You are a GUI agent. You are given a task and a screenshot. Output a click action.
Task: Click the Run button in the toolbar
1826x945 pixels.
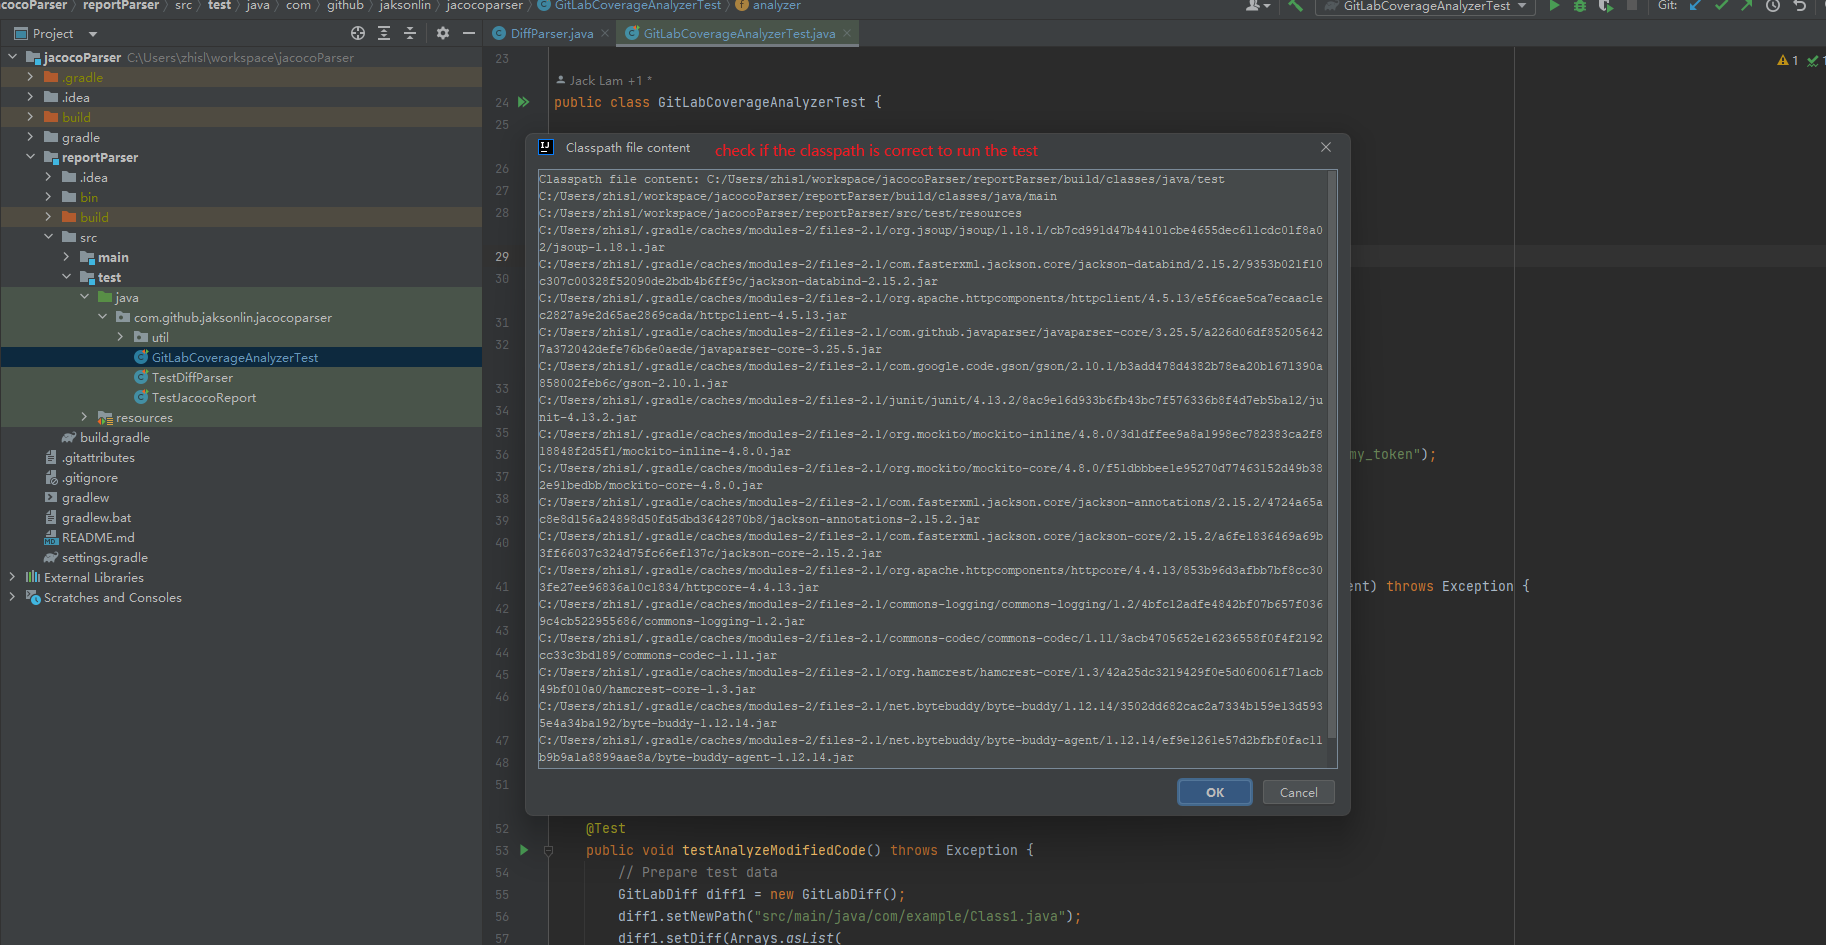1554,6
